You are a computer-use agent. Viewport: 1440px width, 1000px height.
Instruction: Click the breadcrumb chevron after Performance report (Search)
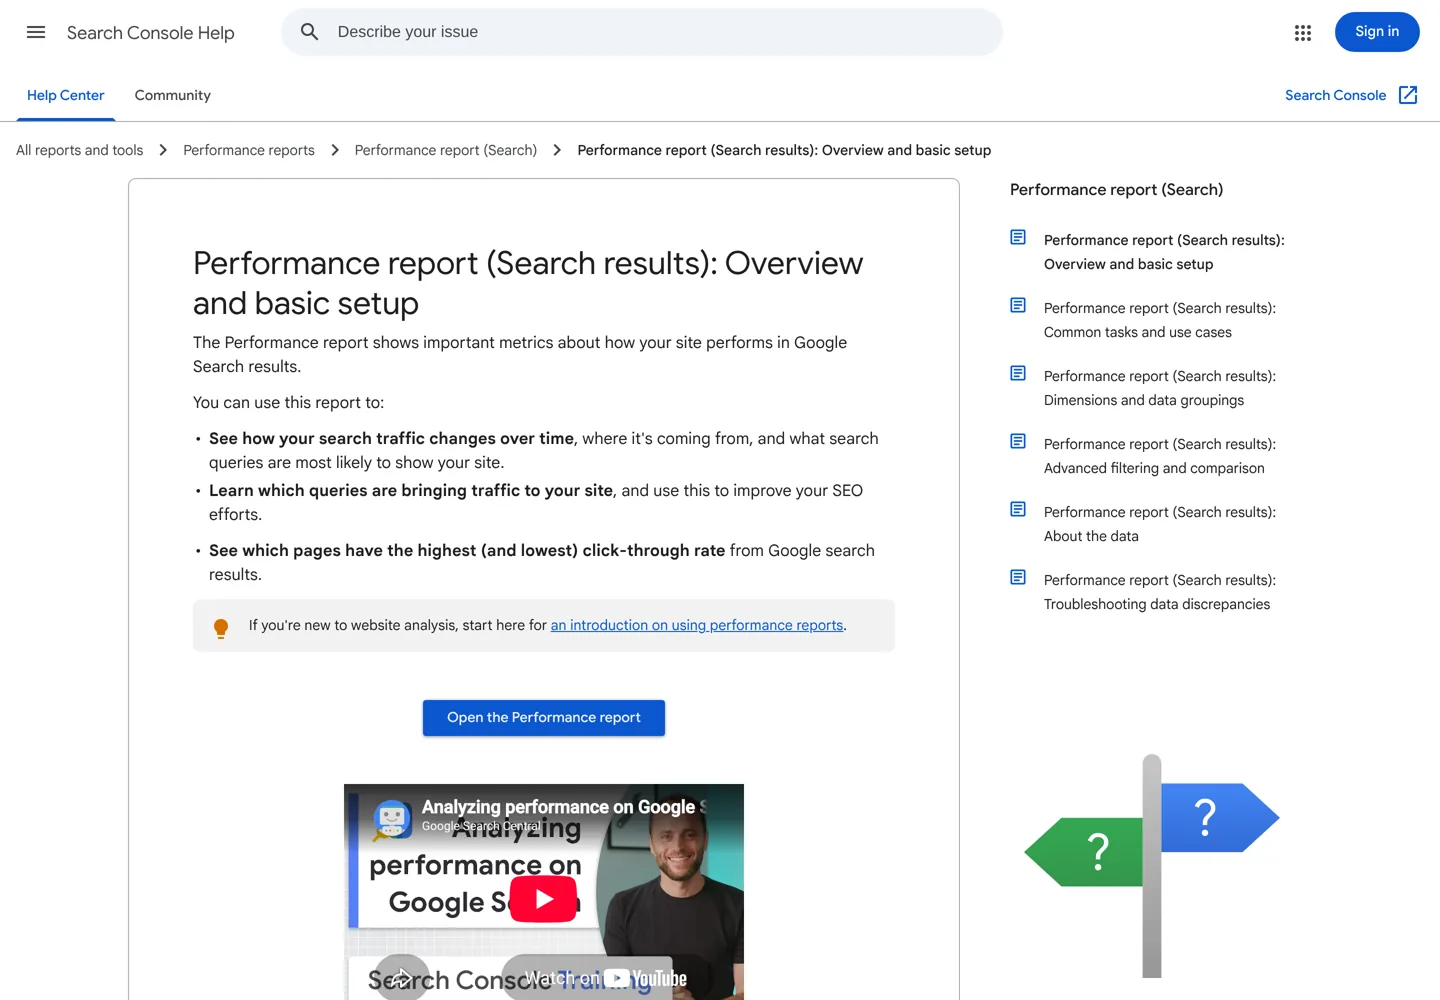tap(557, 150)
